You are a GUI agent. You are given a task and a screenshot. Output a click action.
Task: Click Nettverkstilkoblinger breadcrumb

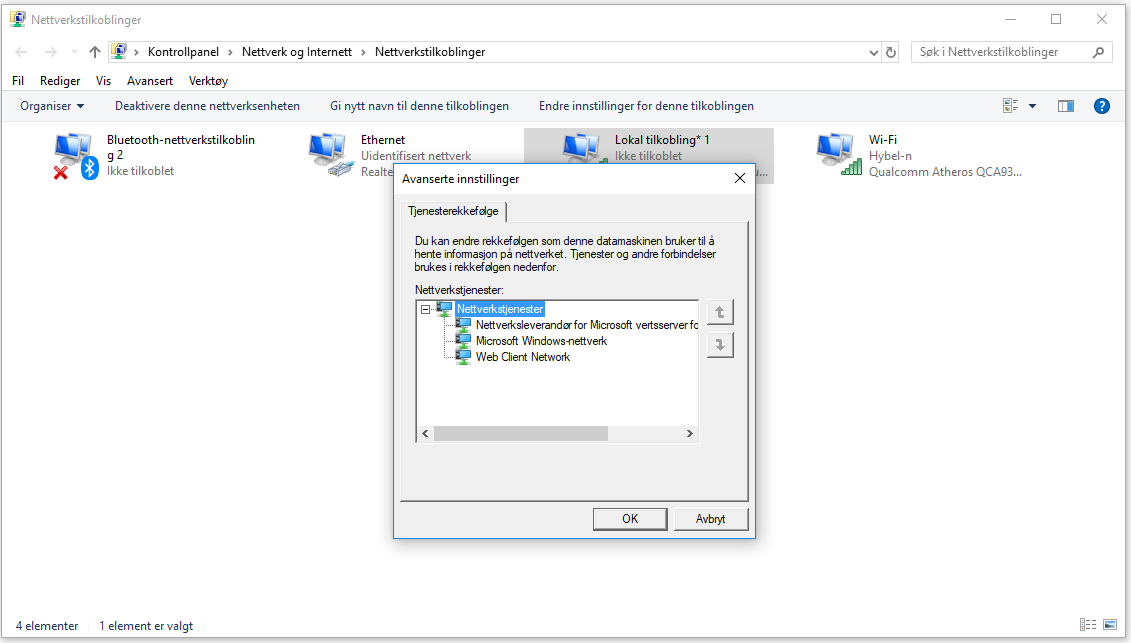pyautogui.click(x=430, y=52)
